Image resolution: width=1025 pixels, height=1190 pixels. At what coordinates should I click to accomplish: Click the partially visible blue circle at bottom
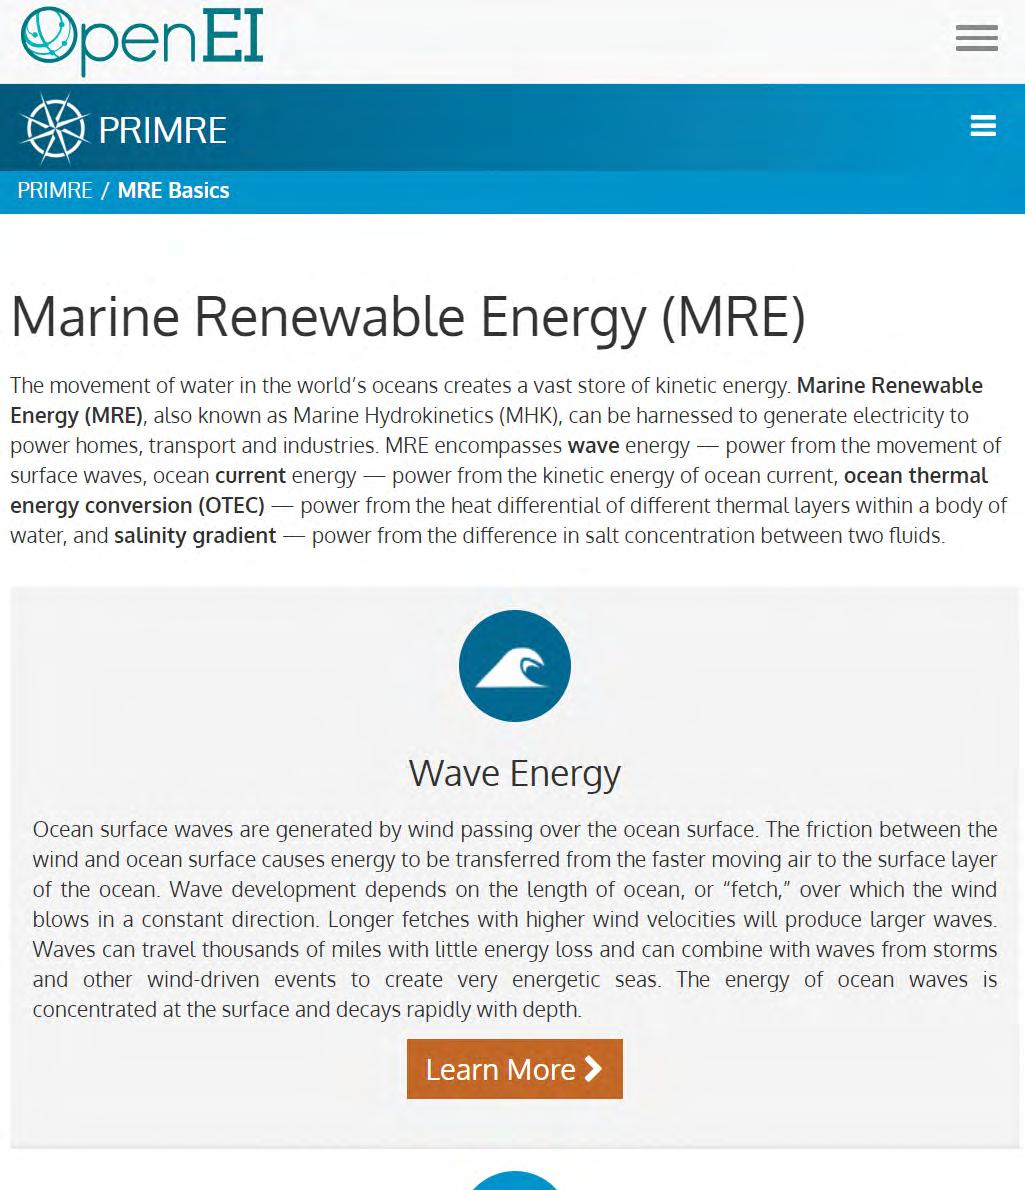click(514, 1182)
